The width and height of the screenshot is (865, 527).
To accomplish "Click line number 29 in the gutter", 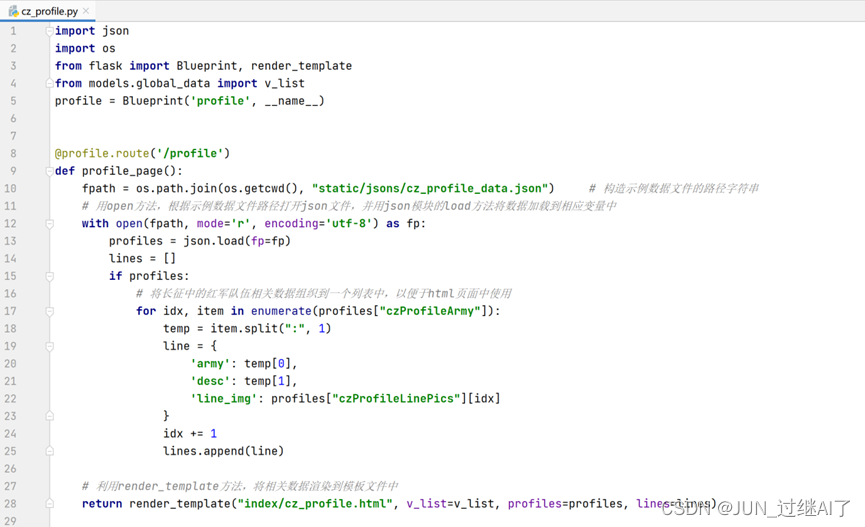I will pos(10,521).
